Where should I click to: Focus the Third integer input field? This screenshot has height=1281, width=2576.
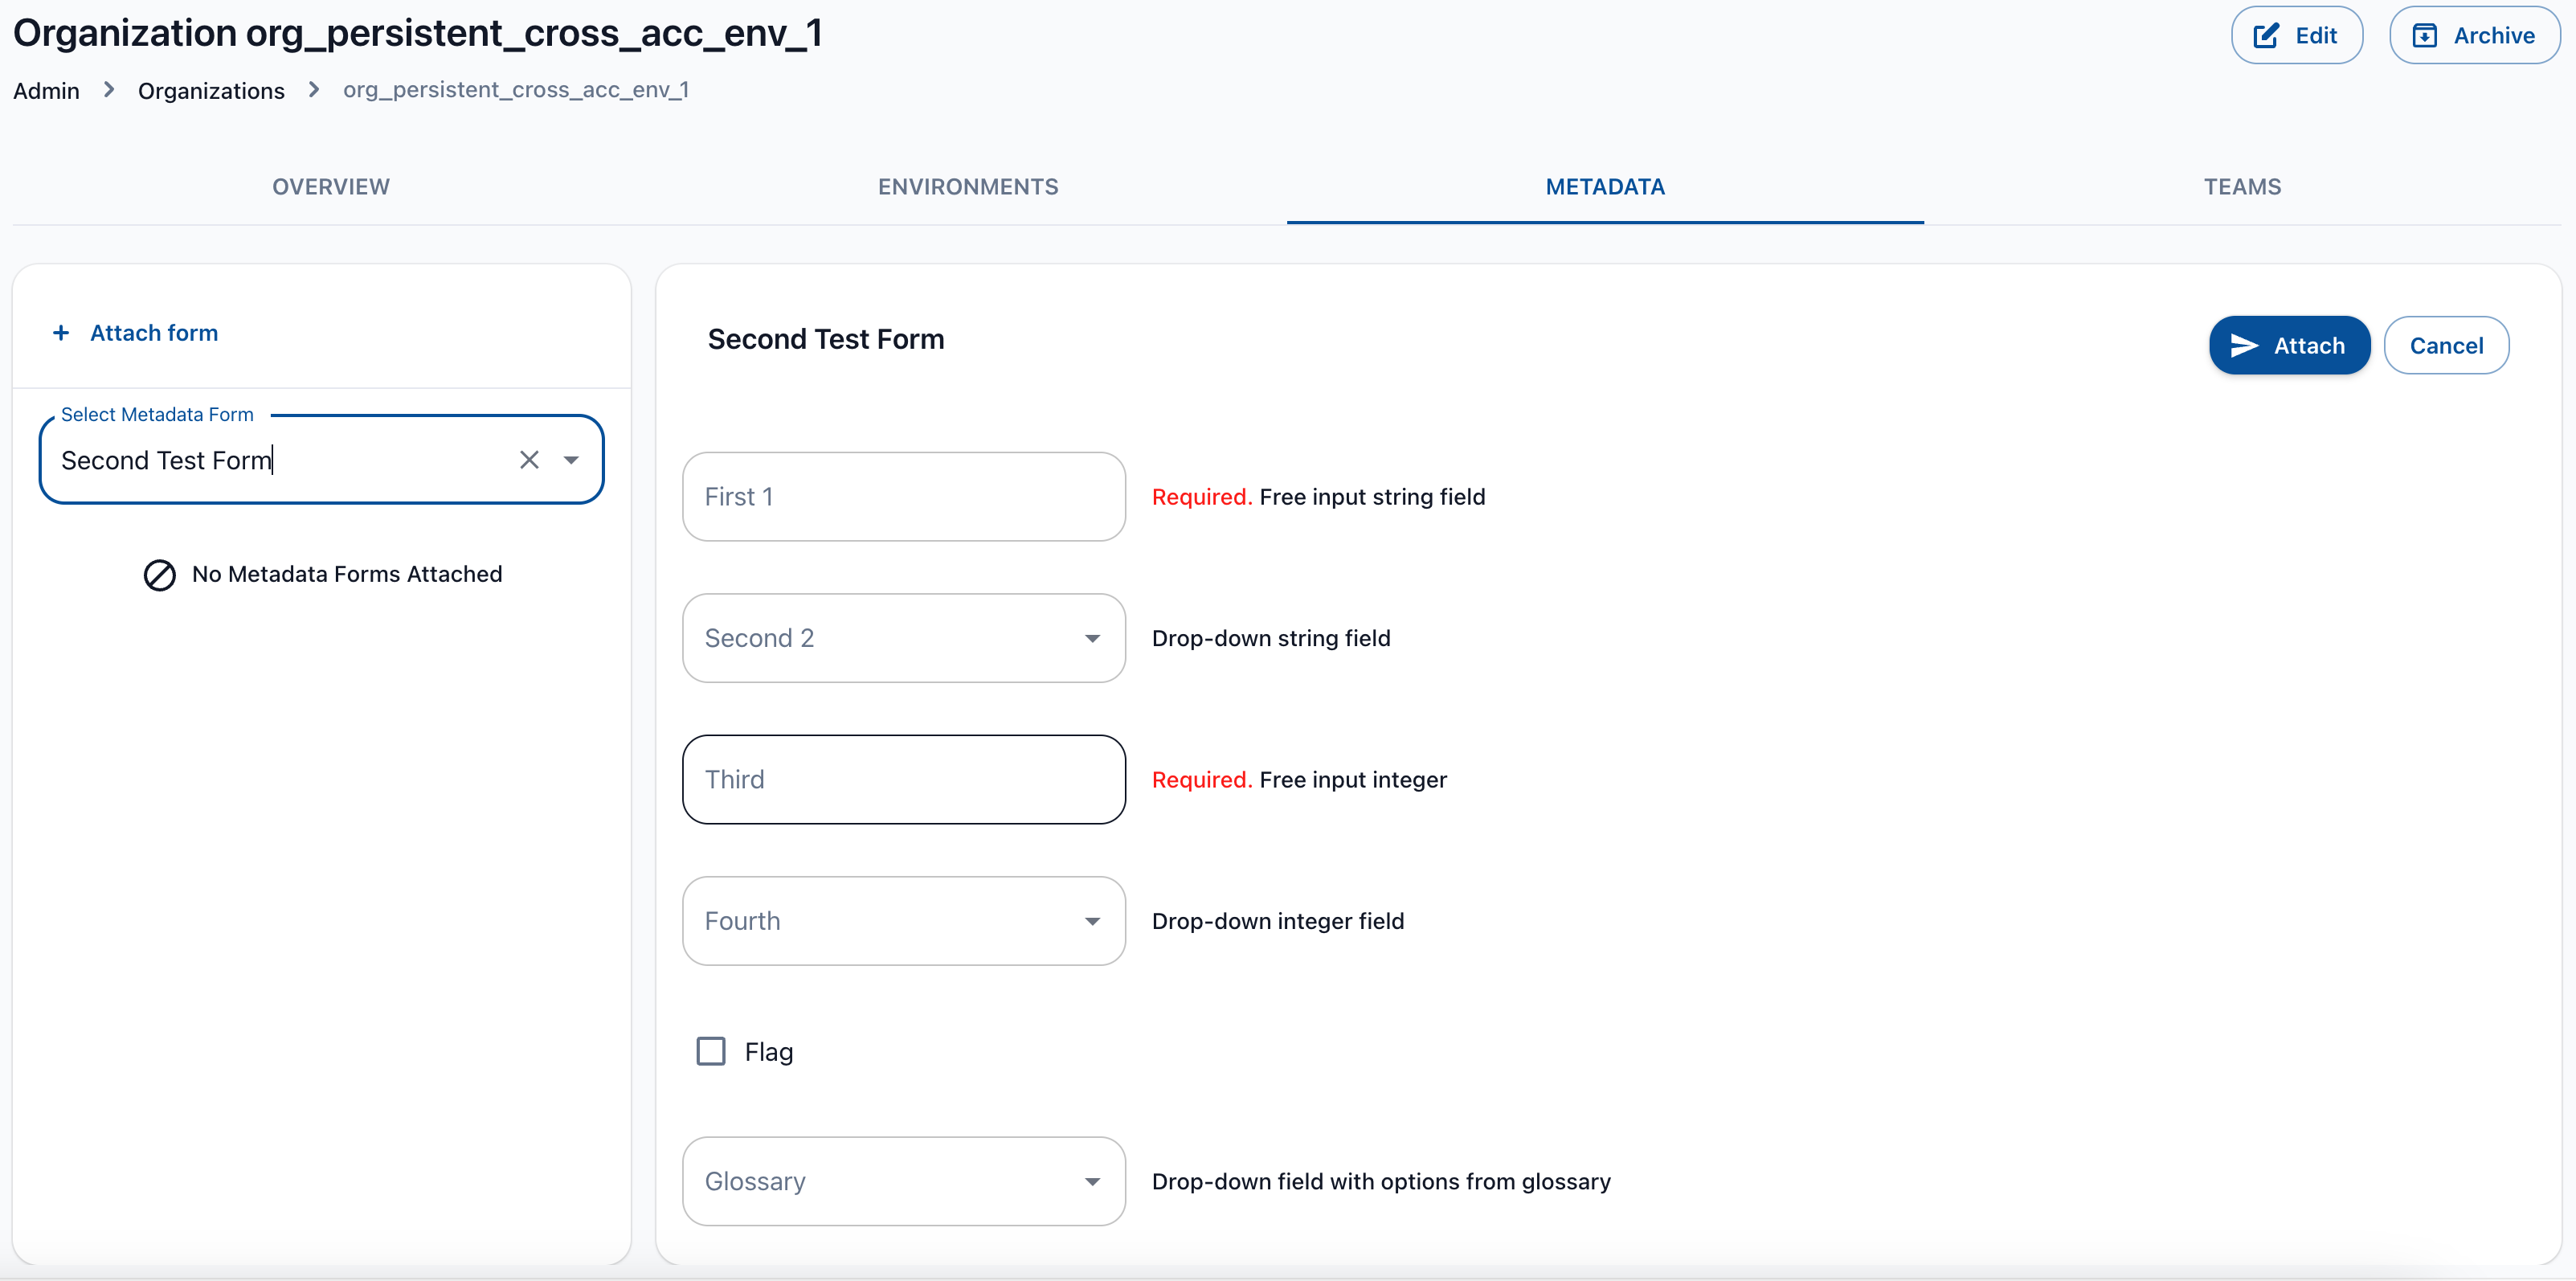[x=904, y=780]
